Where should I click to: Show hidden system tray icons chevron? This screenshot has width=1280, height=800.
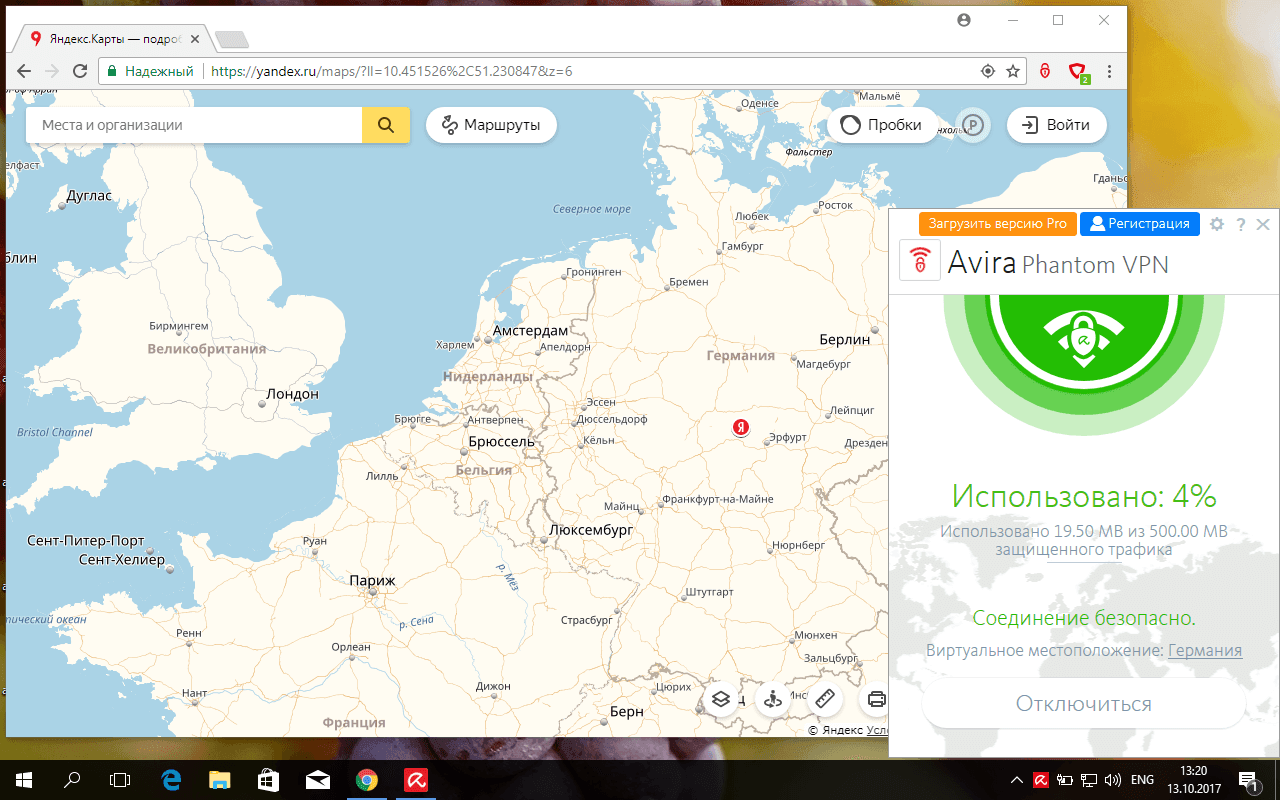tap(1016, 780)
